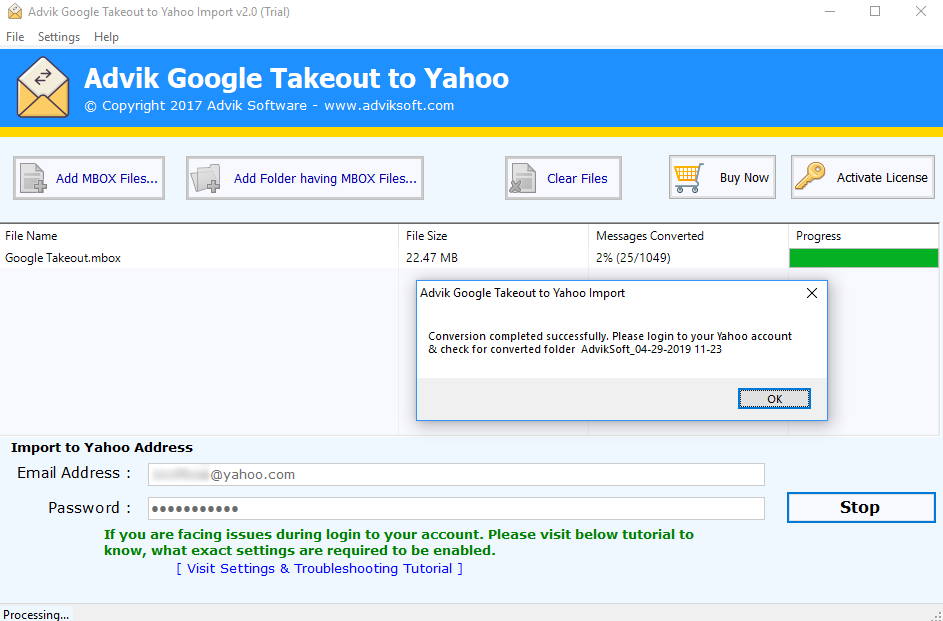This screenshot has height=621, width=943.
Task: Open the File menu
Action: (x=15, y=37)
